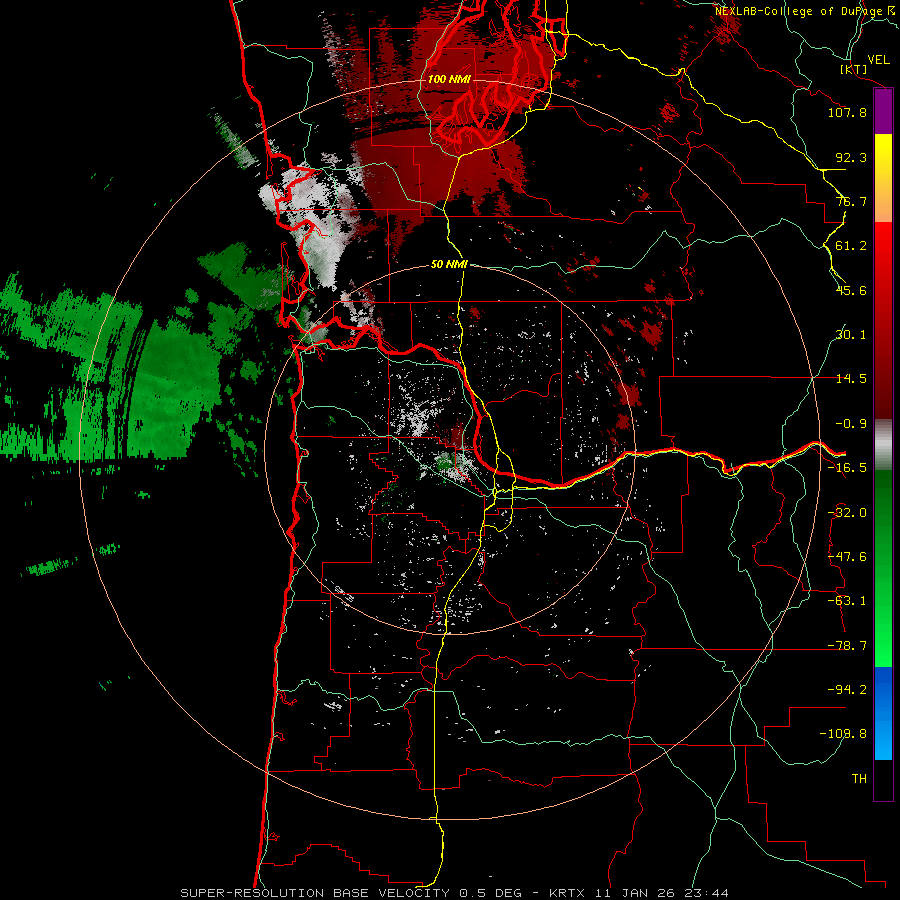Click the TH threshold label on legend
Viewport: 900px width, 900px height.
859,779
